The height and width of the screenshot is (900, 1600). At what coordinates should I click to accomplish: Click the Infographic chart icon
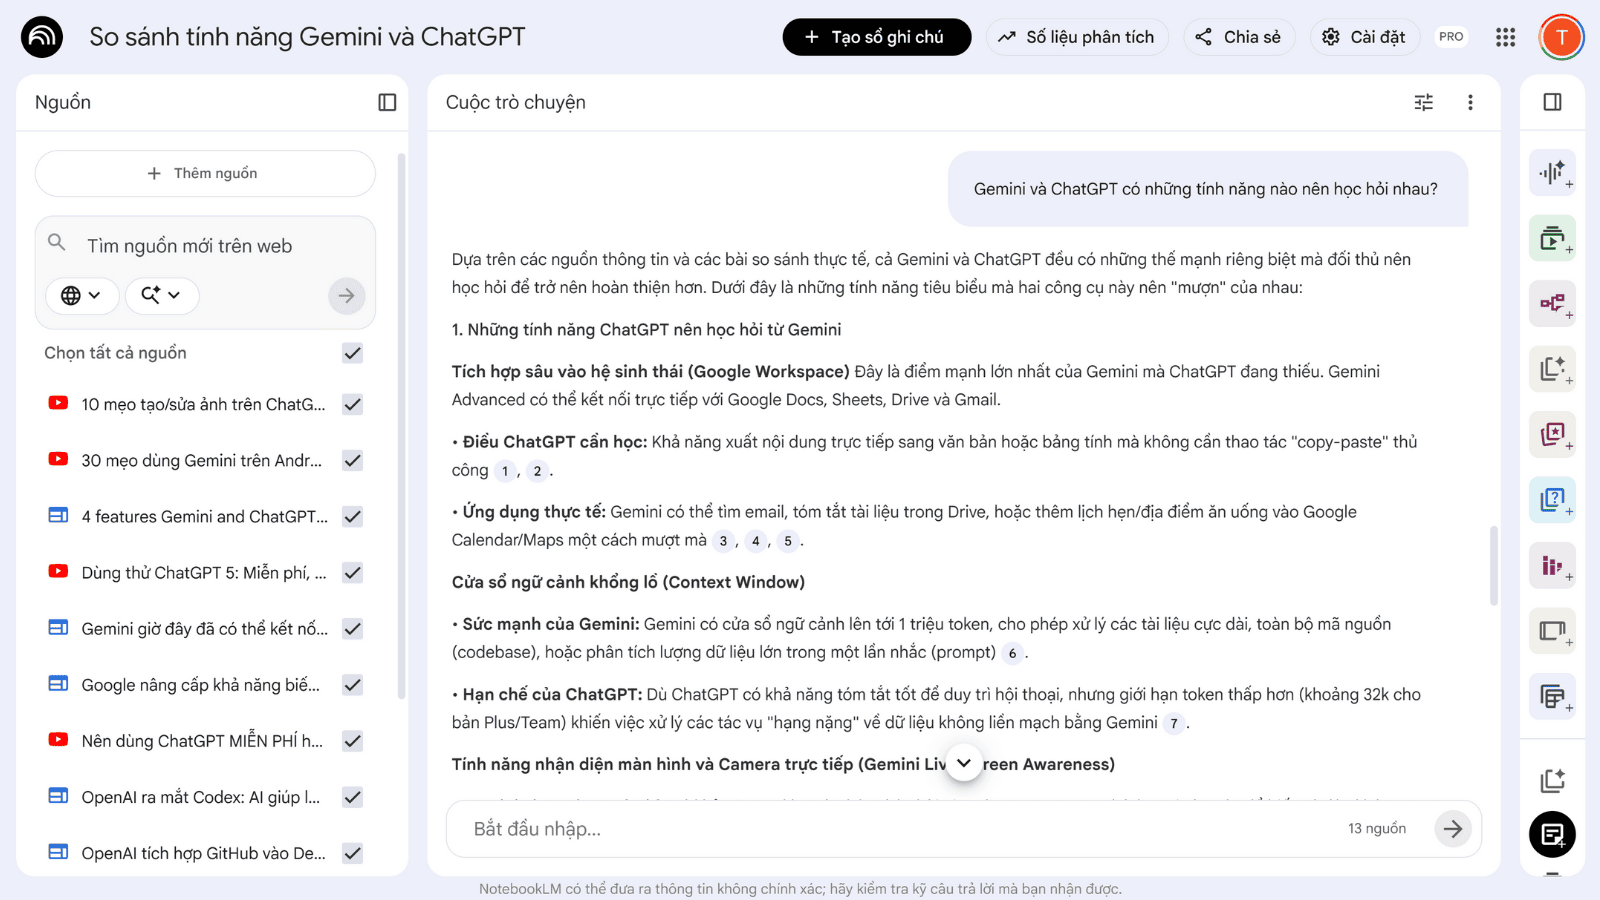point(1552,566)
